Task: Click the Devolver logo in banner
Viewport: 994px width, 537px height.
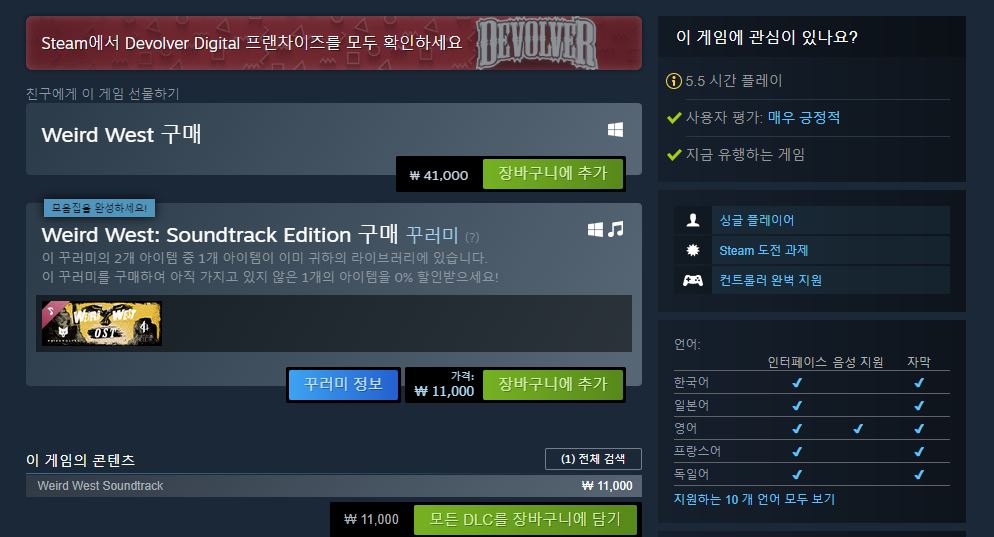Action: 536,43
